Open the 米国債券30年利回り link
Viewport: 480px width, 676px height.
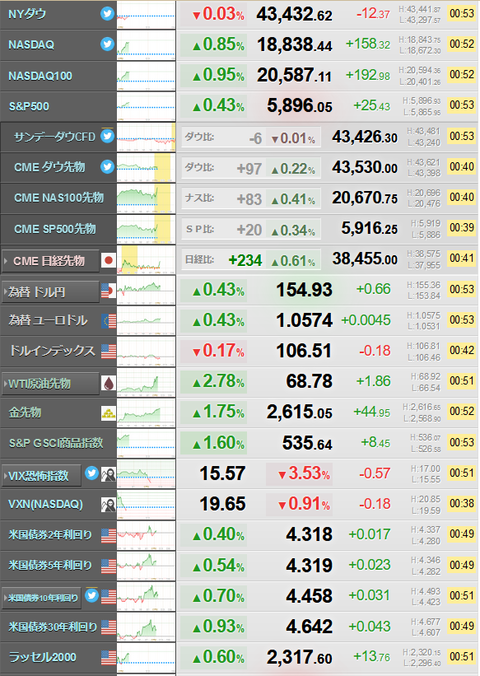tap(53, 627)
